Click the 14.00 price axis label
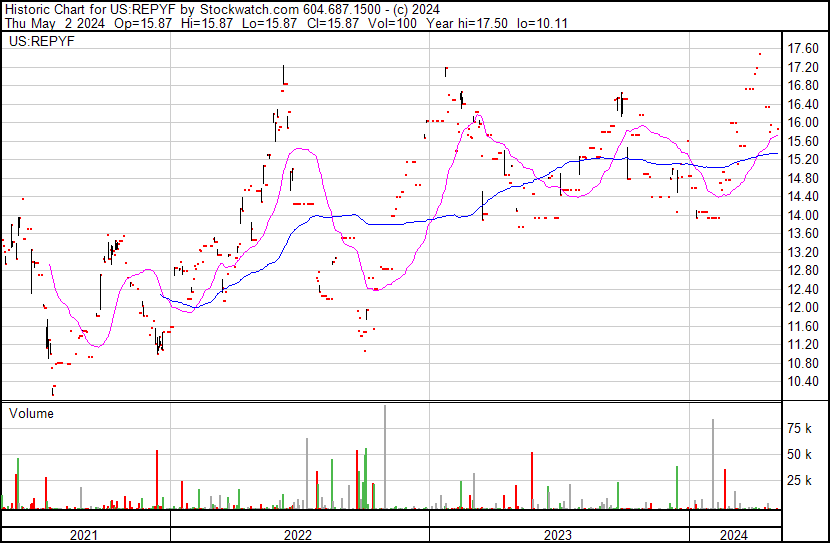The width and height of the screenshot is (830, 543). click(x=803, y=215)
